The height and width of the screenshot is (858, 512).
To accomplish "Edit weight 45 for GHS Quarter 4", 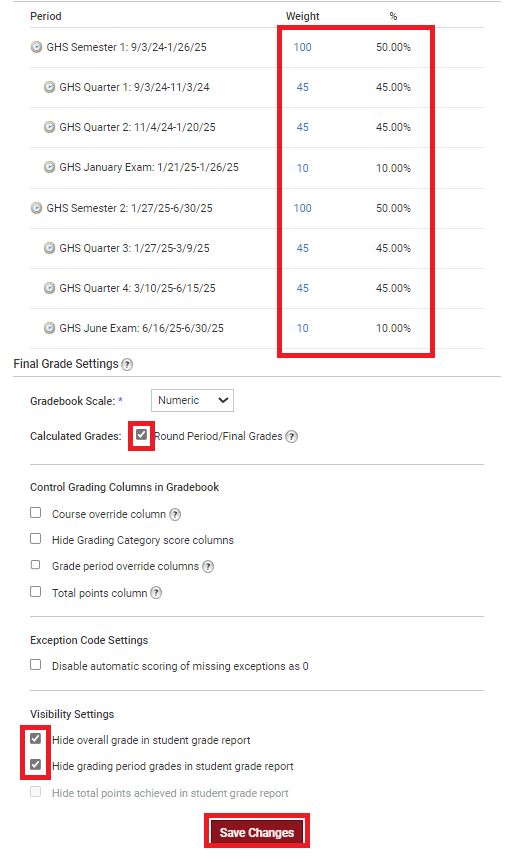I will [302, 288].
